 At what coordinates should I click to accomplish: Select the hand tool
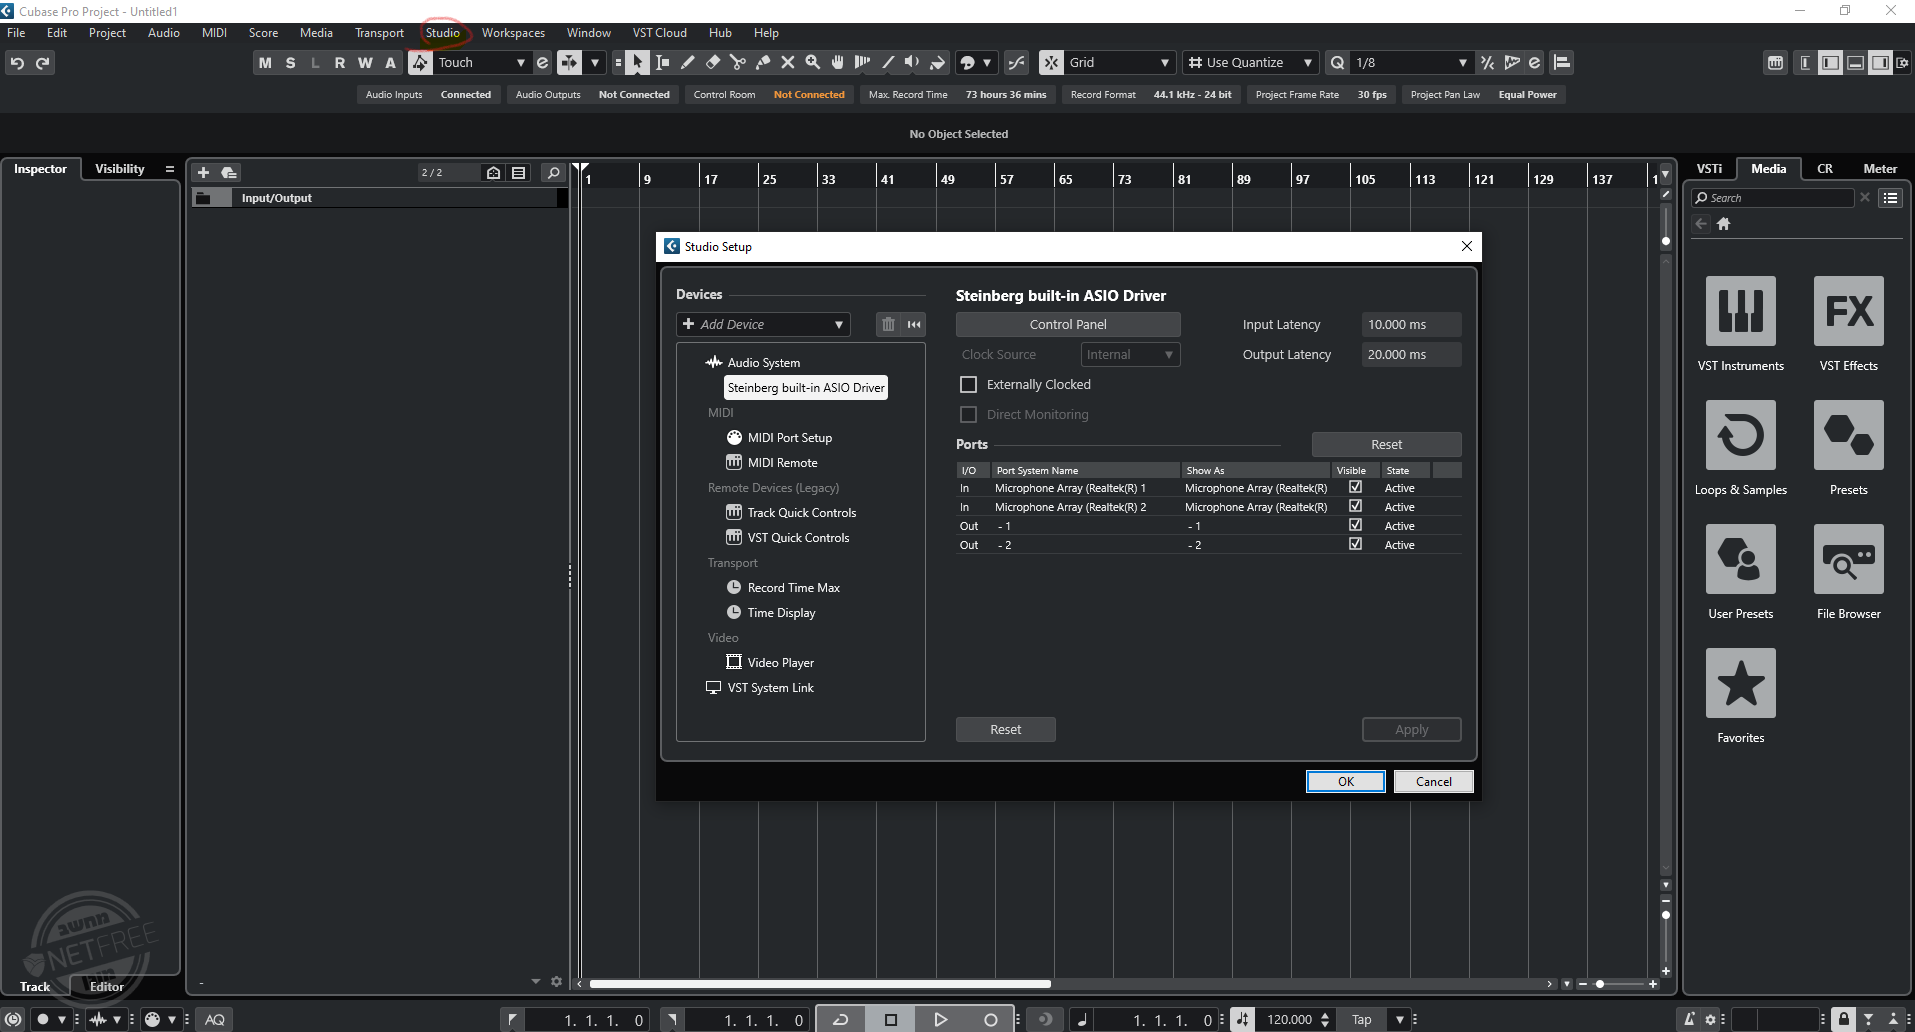click(837, 62)
